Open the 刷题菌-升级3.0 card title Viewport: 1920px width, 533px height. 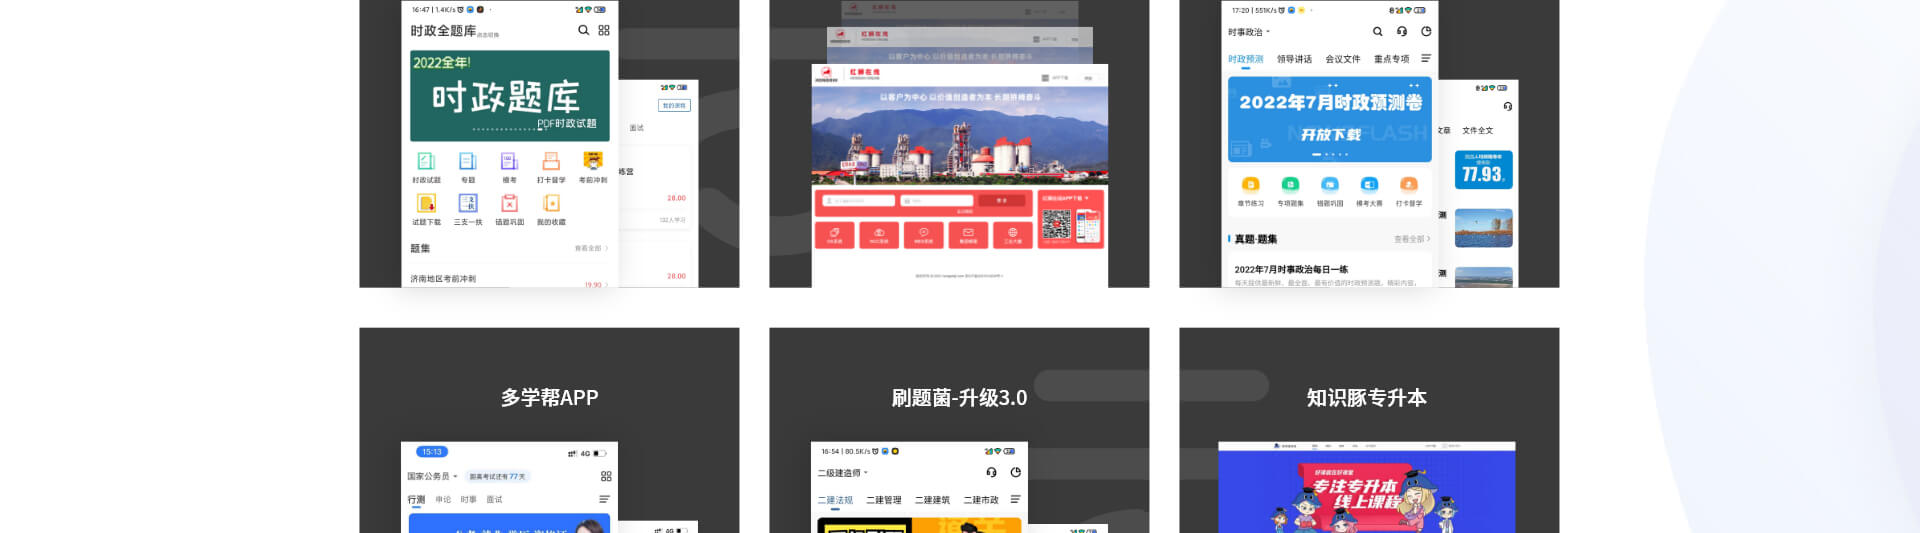coord(959,398)
